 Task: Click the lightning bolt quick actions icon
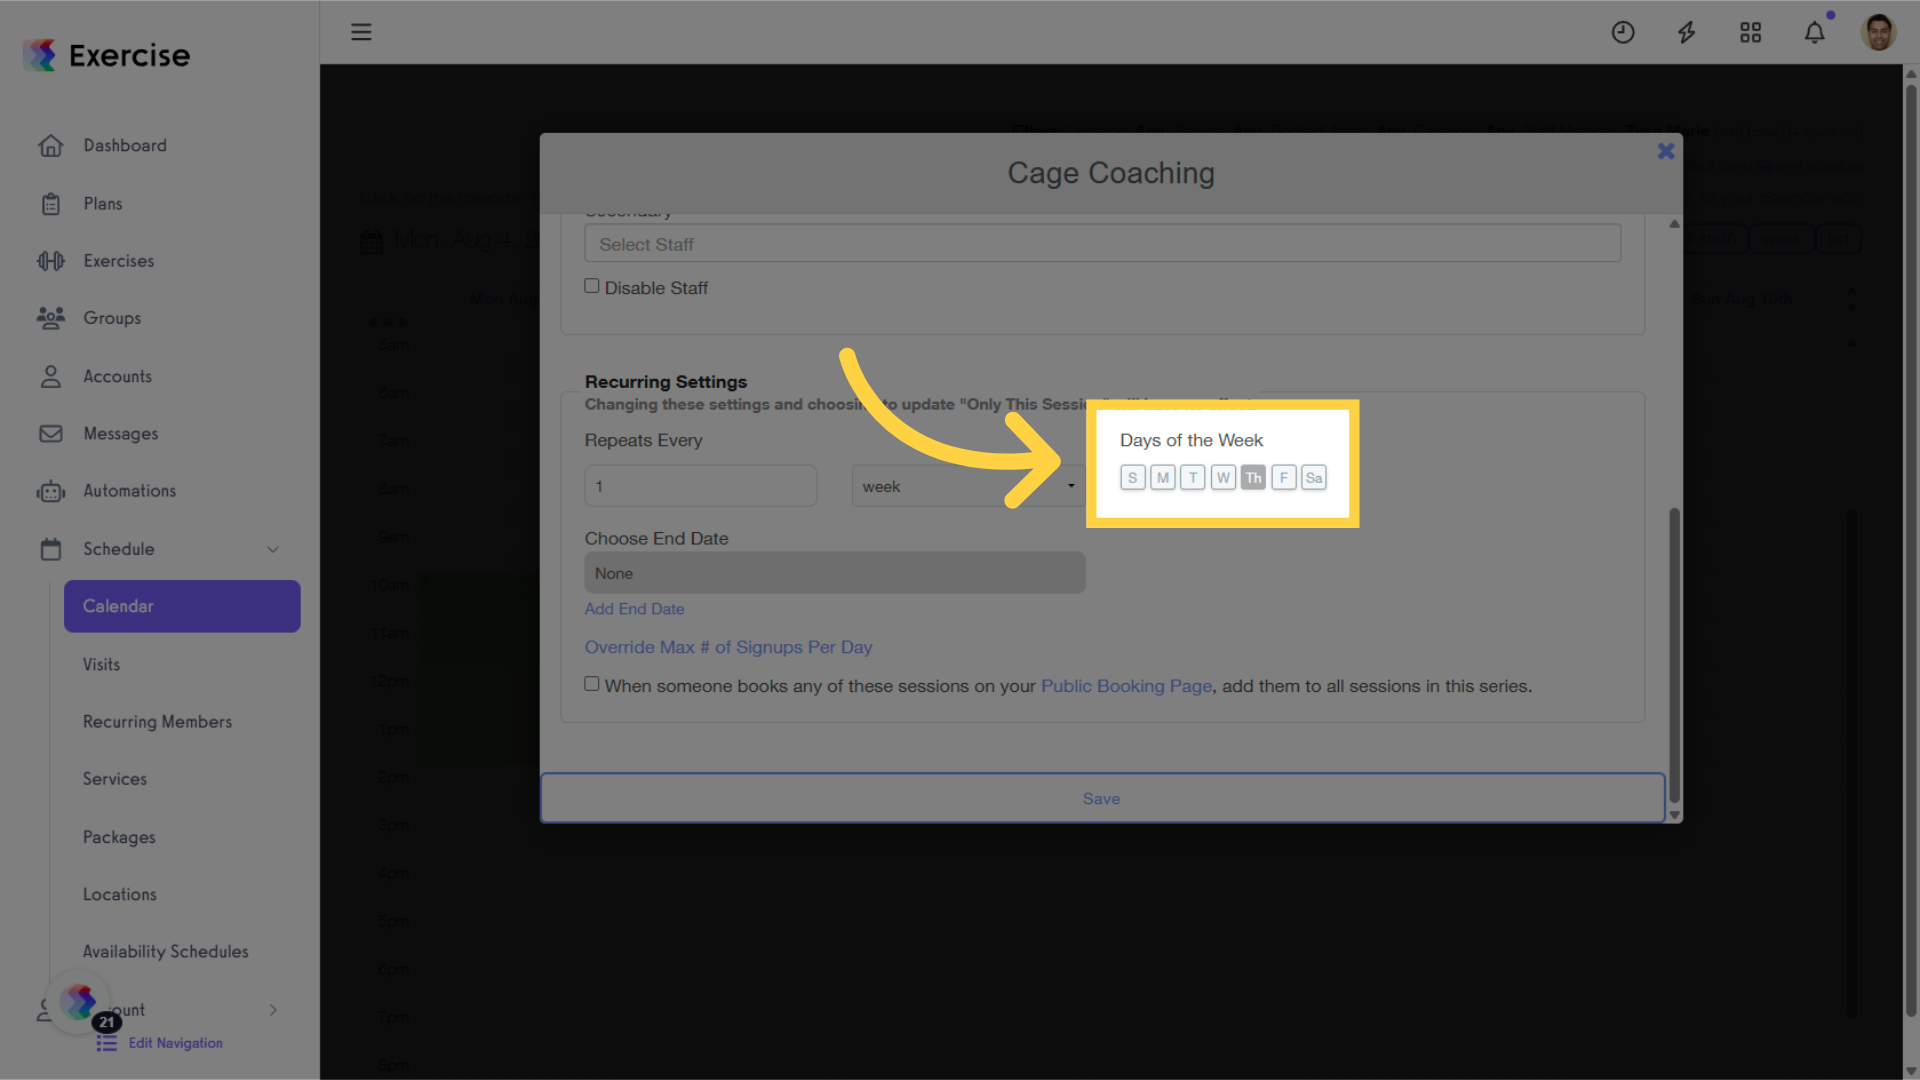coord(1686,32)
